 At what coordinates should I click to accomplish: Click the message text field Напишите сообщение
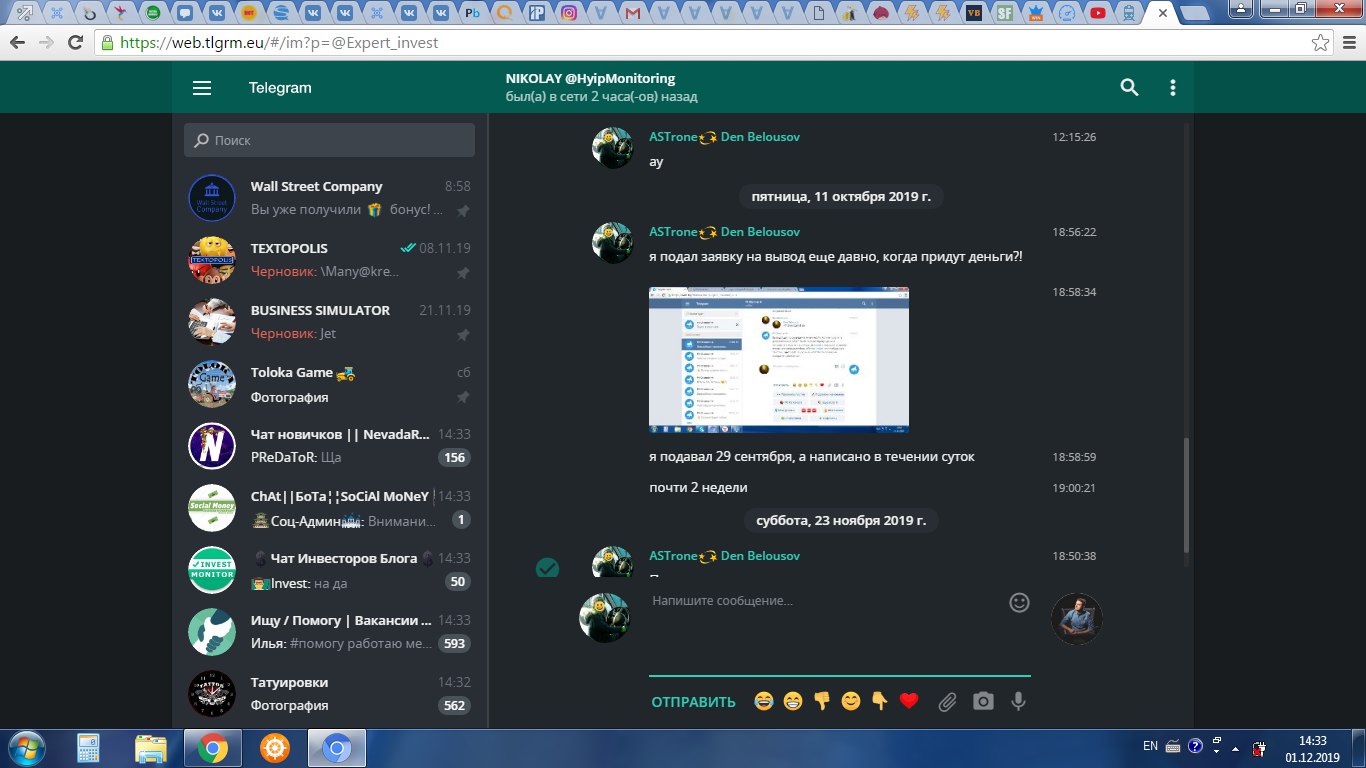point(824,602)
